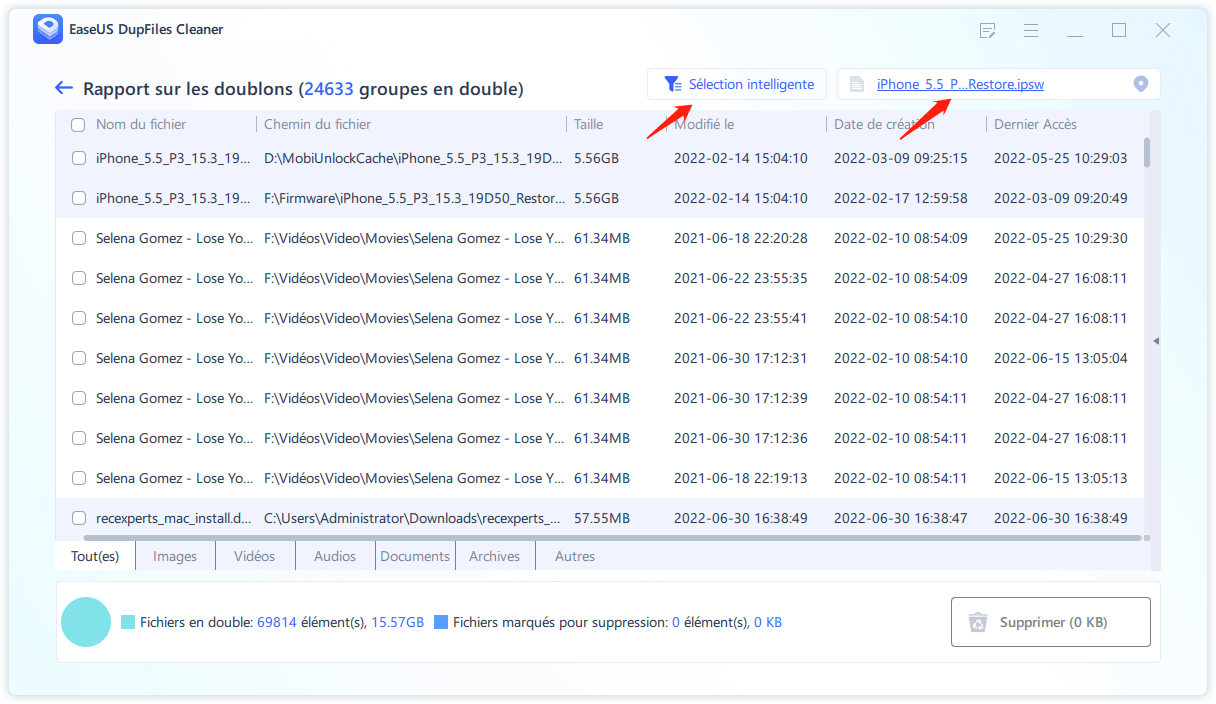Check the iPhone file in F:\Firmware
The image size is (1216, 704).
click(x=78, y=198)
